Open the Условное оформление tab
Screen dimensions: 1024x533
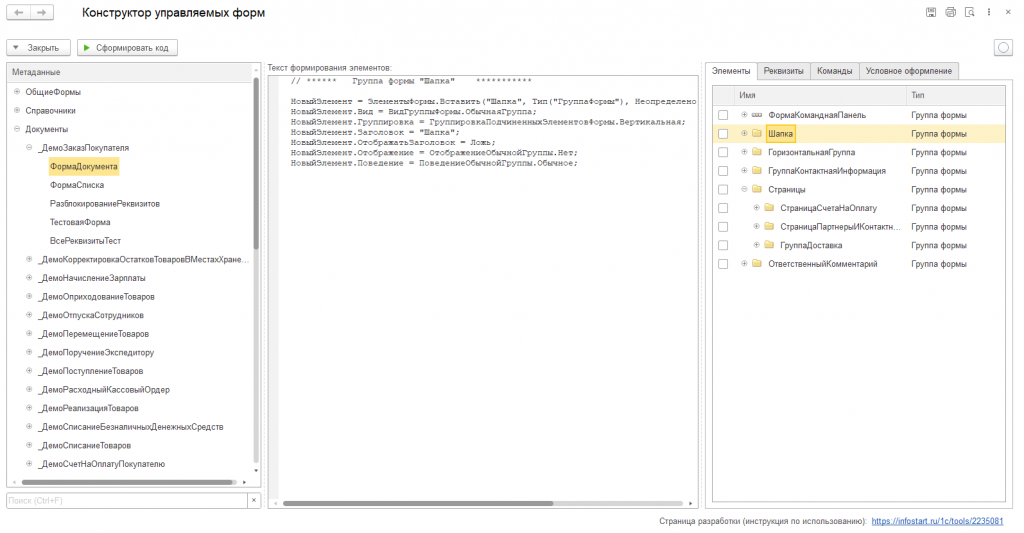pos(910,71)
